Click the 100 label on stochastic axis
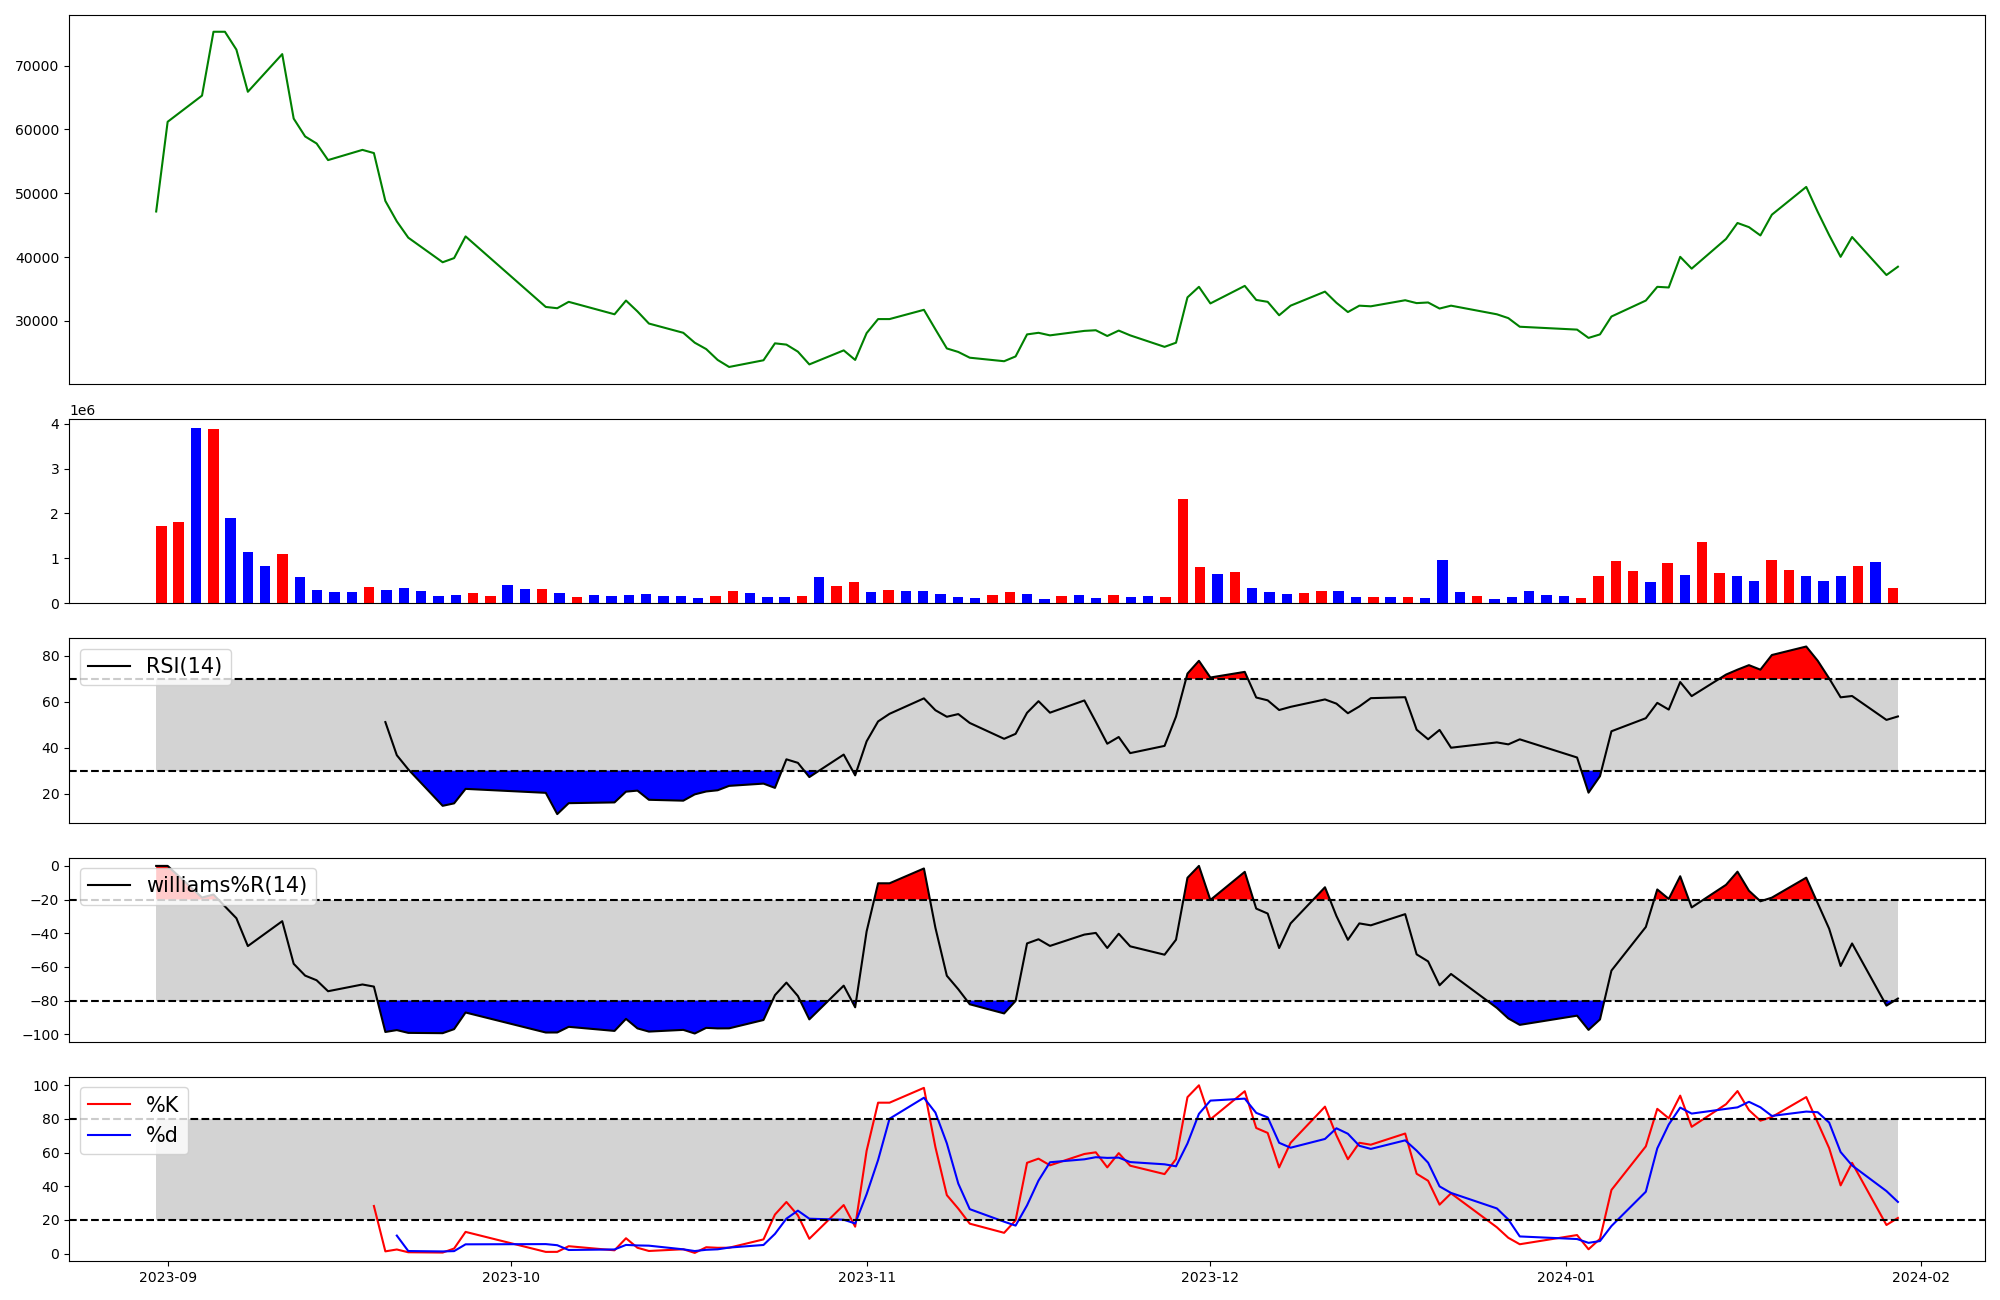 pos(47,1086)
